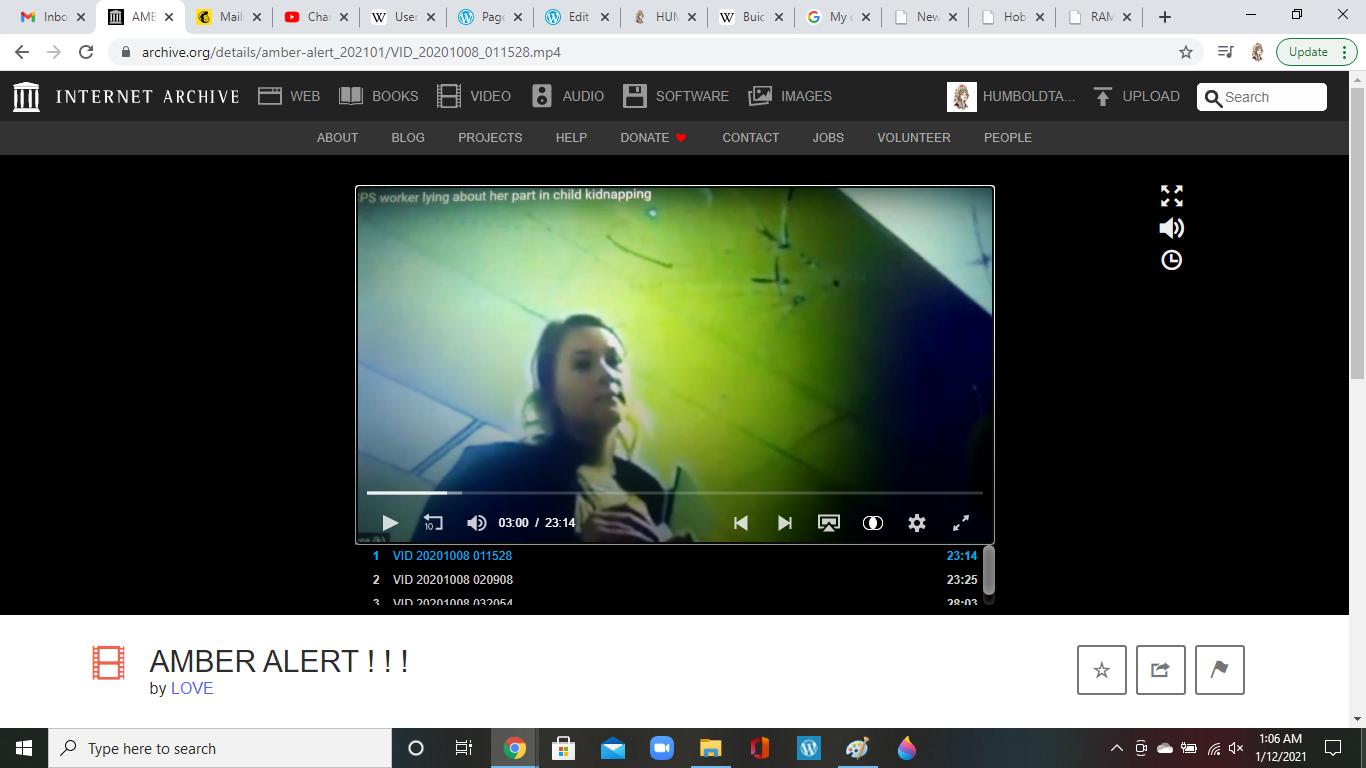The height and width of the screenshot is (768, 1366).
Task: Open the VOLUNTEER link
Action: point(914,138)
